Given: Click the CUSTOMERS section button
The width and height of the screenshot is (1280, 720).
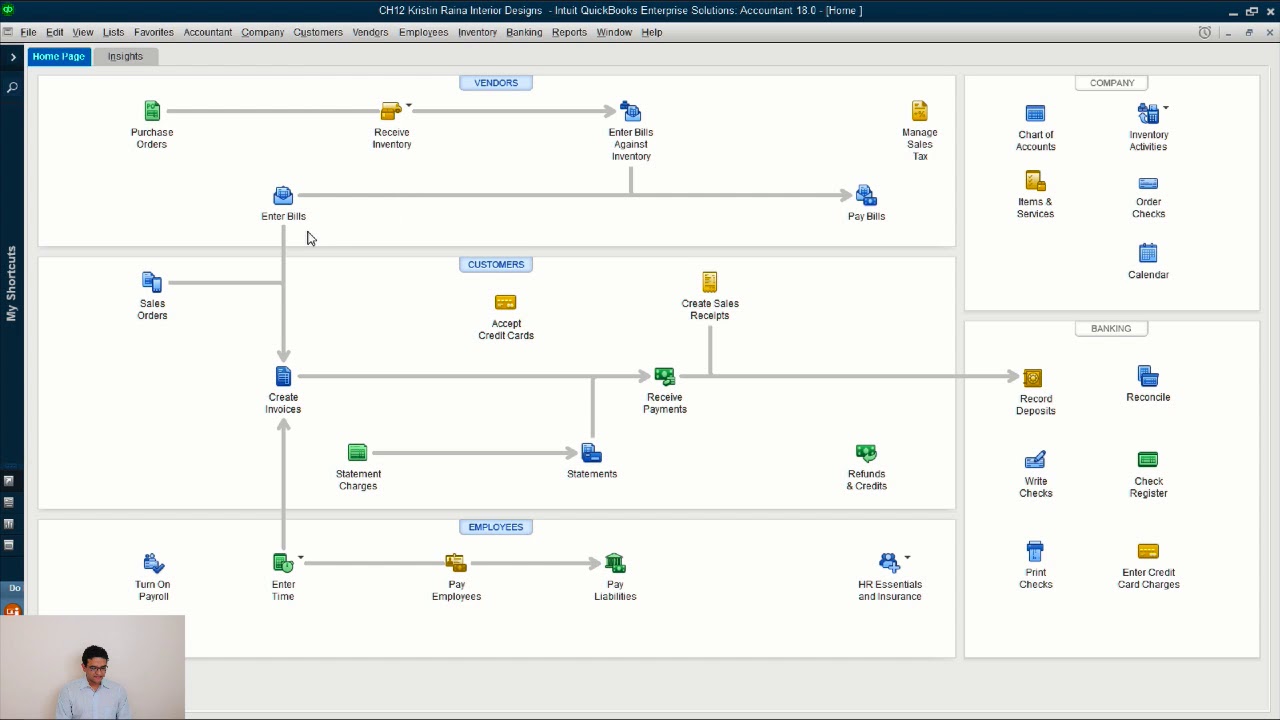Looking at the screenshot, I should 496,264.
